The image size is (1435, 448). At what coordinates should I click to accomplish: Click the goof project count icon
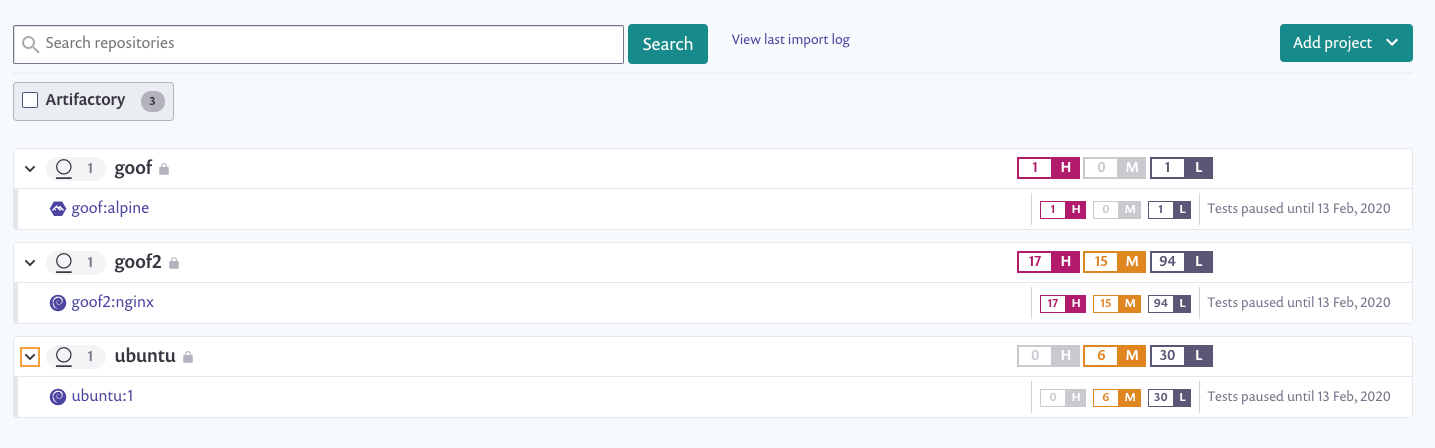coord(64,168)
